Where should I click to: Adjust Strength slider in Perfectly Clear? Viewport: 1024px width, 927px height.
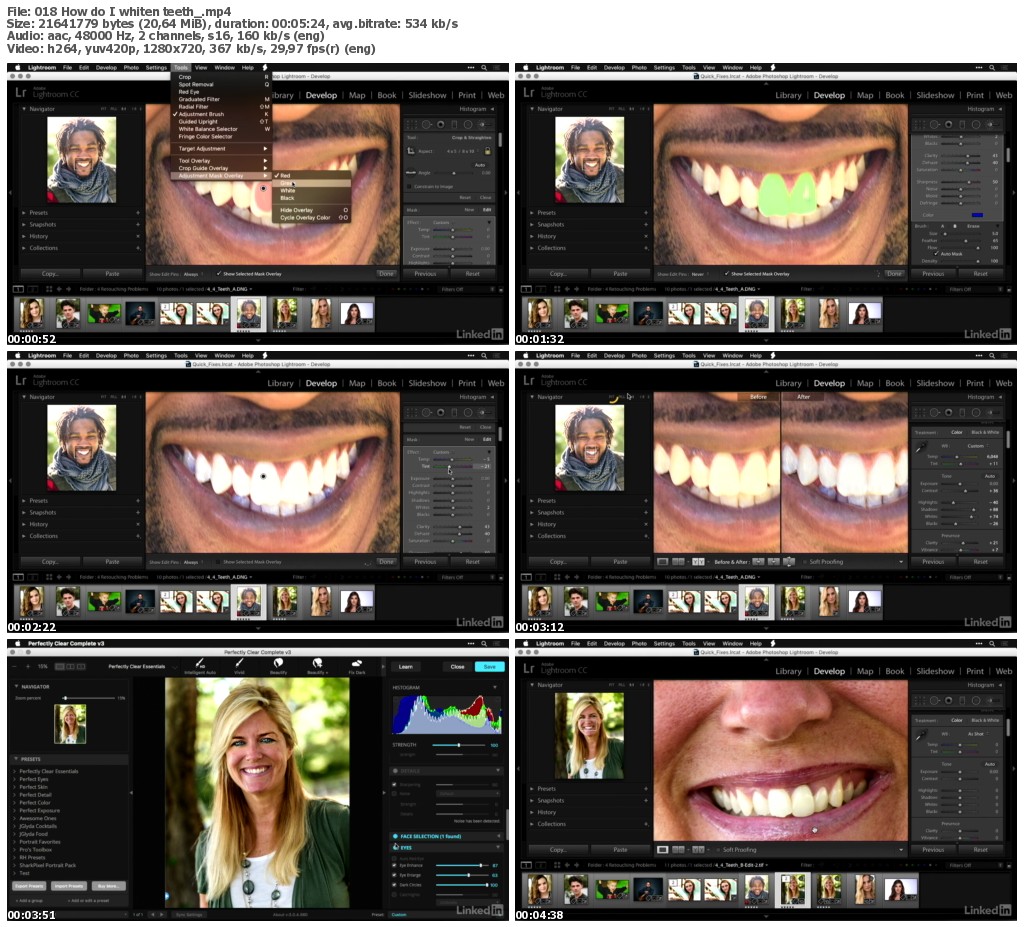pyautogui.click(x=459, y=745)
